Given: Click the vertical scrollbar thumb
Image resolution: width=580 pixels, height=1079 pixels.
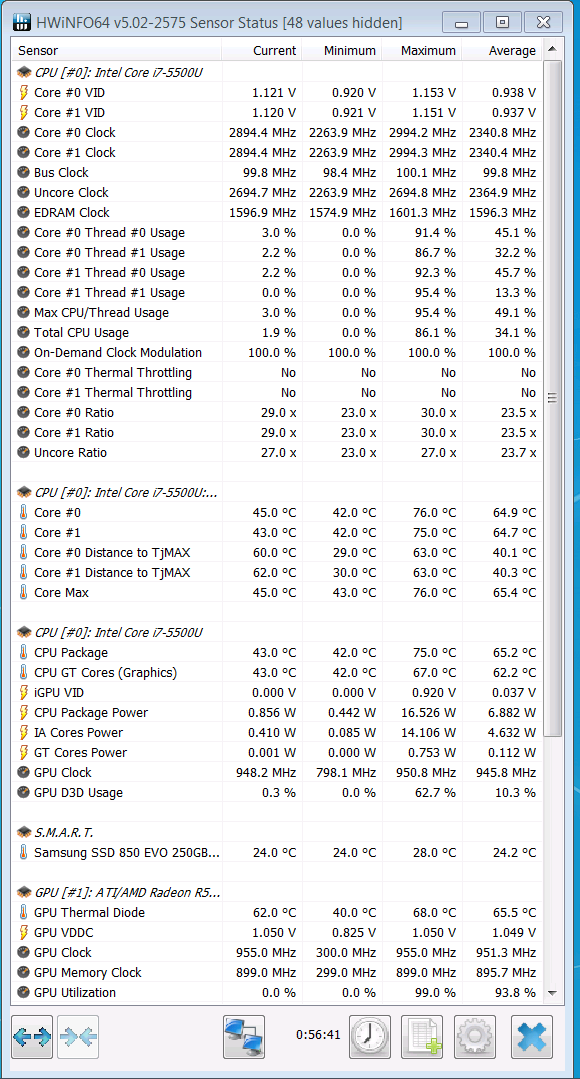Looking at the screenshot, I should [x=552, y=399].
